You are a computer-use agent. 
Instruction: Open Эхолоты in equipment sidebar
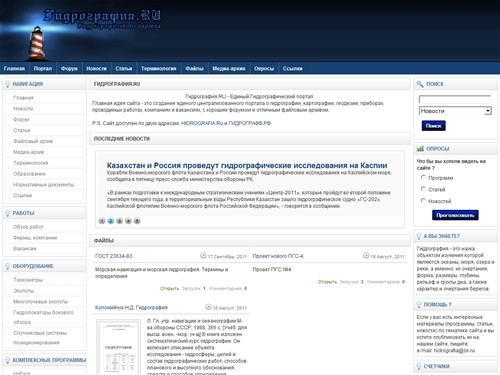pos(24,291)
